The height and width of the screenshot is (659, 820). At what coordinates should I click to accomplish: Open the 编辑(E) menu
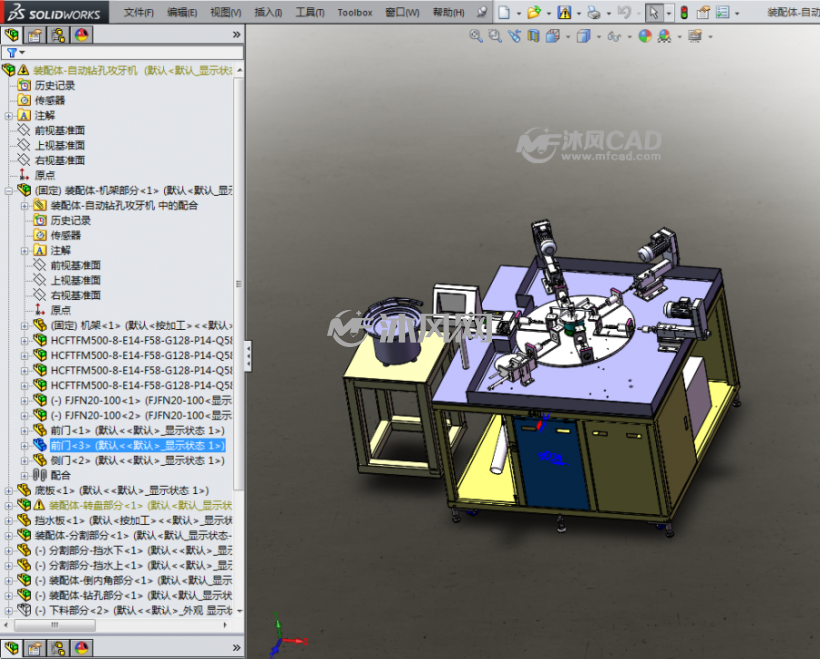182,12
